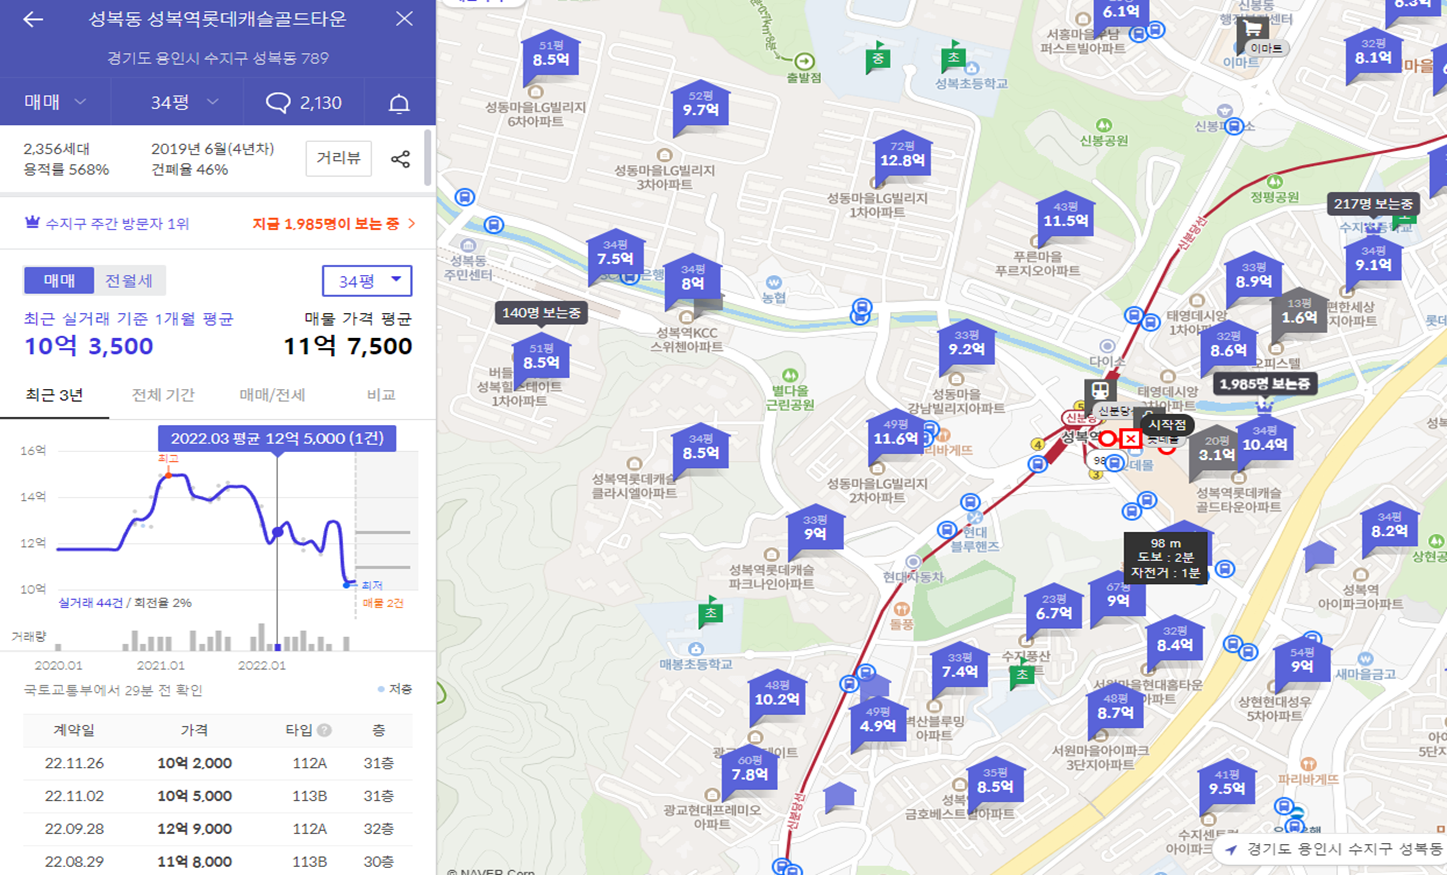Click the 매봉초등학교 school flag icon

coord(709,614)
